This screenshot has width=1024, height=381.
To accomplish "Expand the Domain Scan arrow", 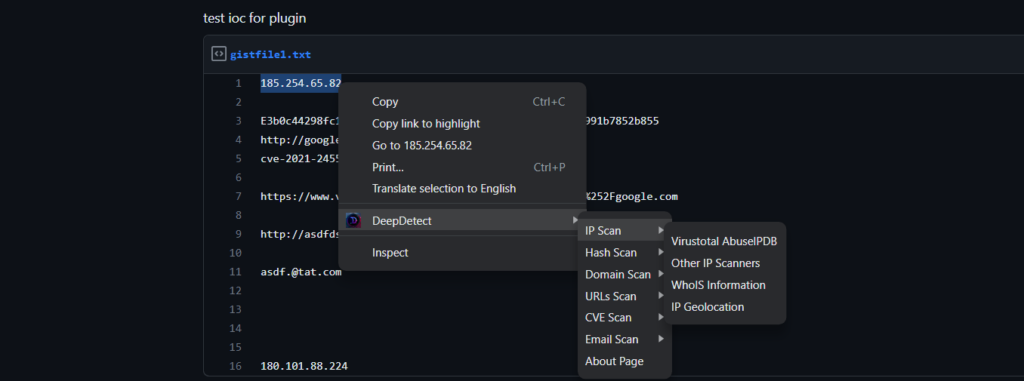I will click(661, 274).
